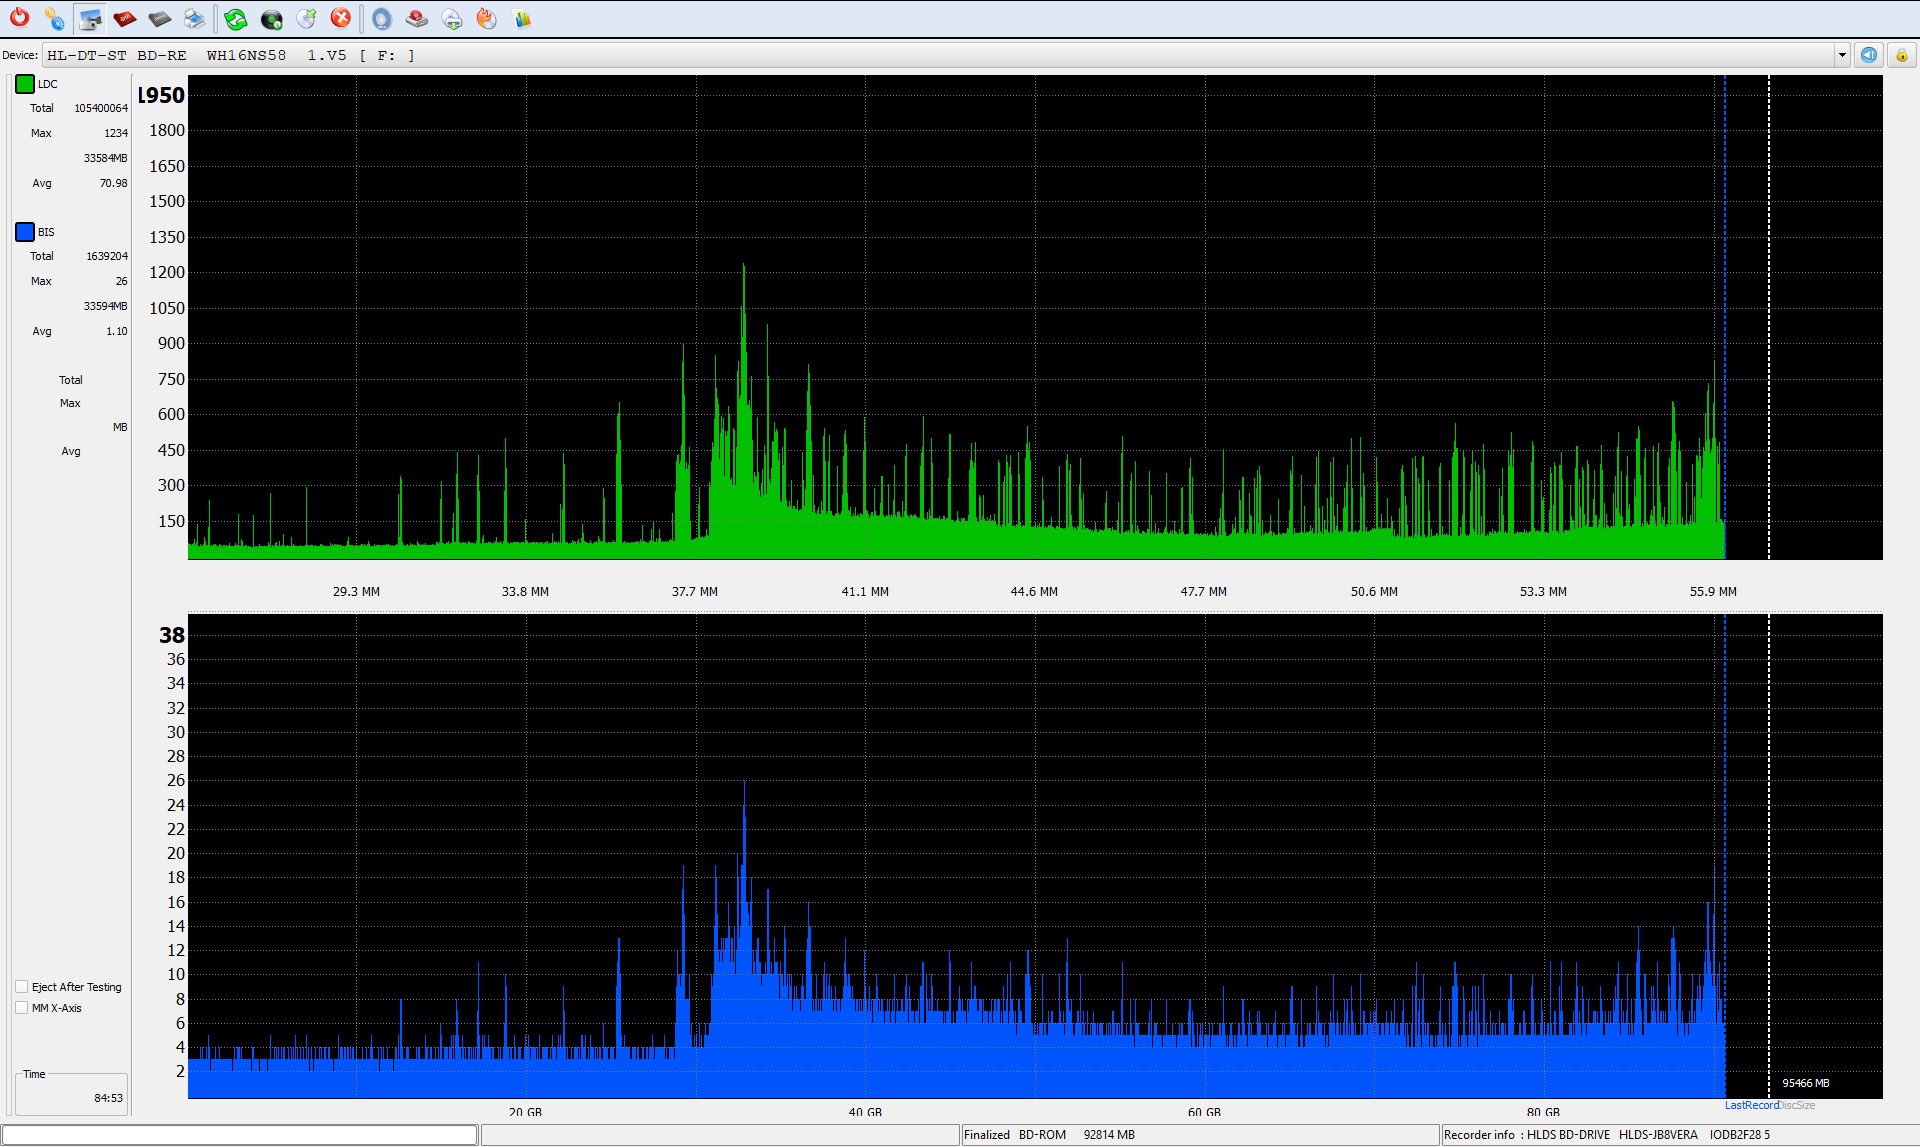Export report with the HTML icon
1920x1147 pixels.
[160, 18]
